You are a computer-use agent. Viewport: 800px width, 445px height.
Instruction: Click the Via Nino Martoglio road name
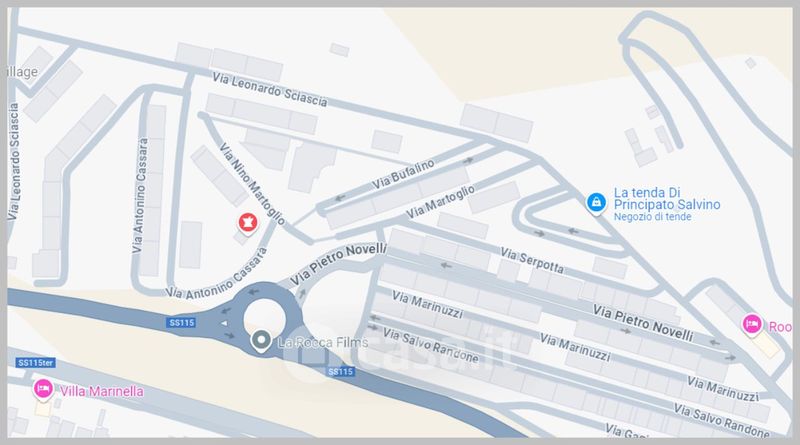point(252,183)
